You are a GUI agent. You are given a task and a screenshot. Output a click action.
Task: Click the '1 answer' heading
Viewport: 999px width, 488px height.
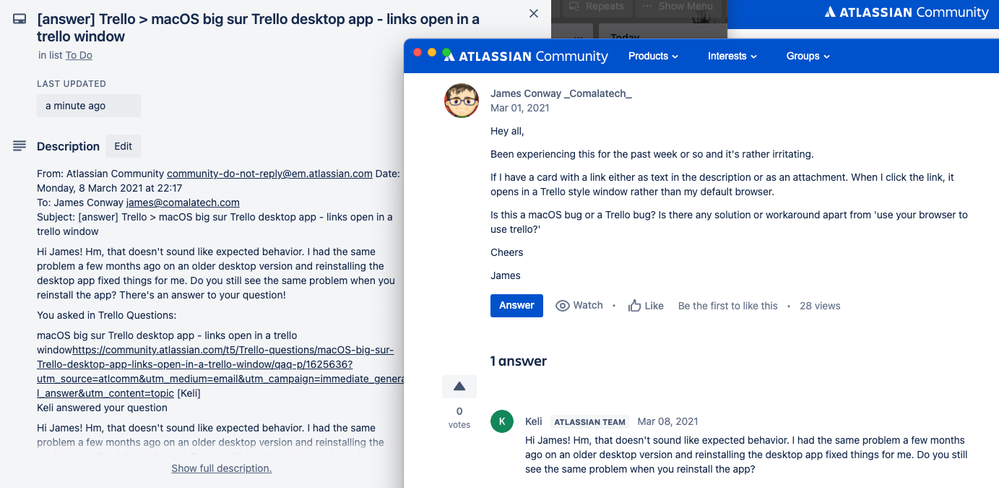(x=519, y=361)
